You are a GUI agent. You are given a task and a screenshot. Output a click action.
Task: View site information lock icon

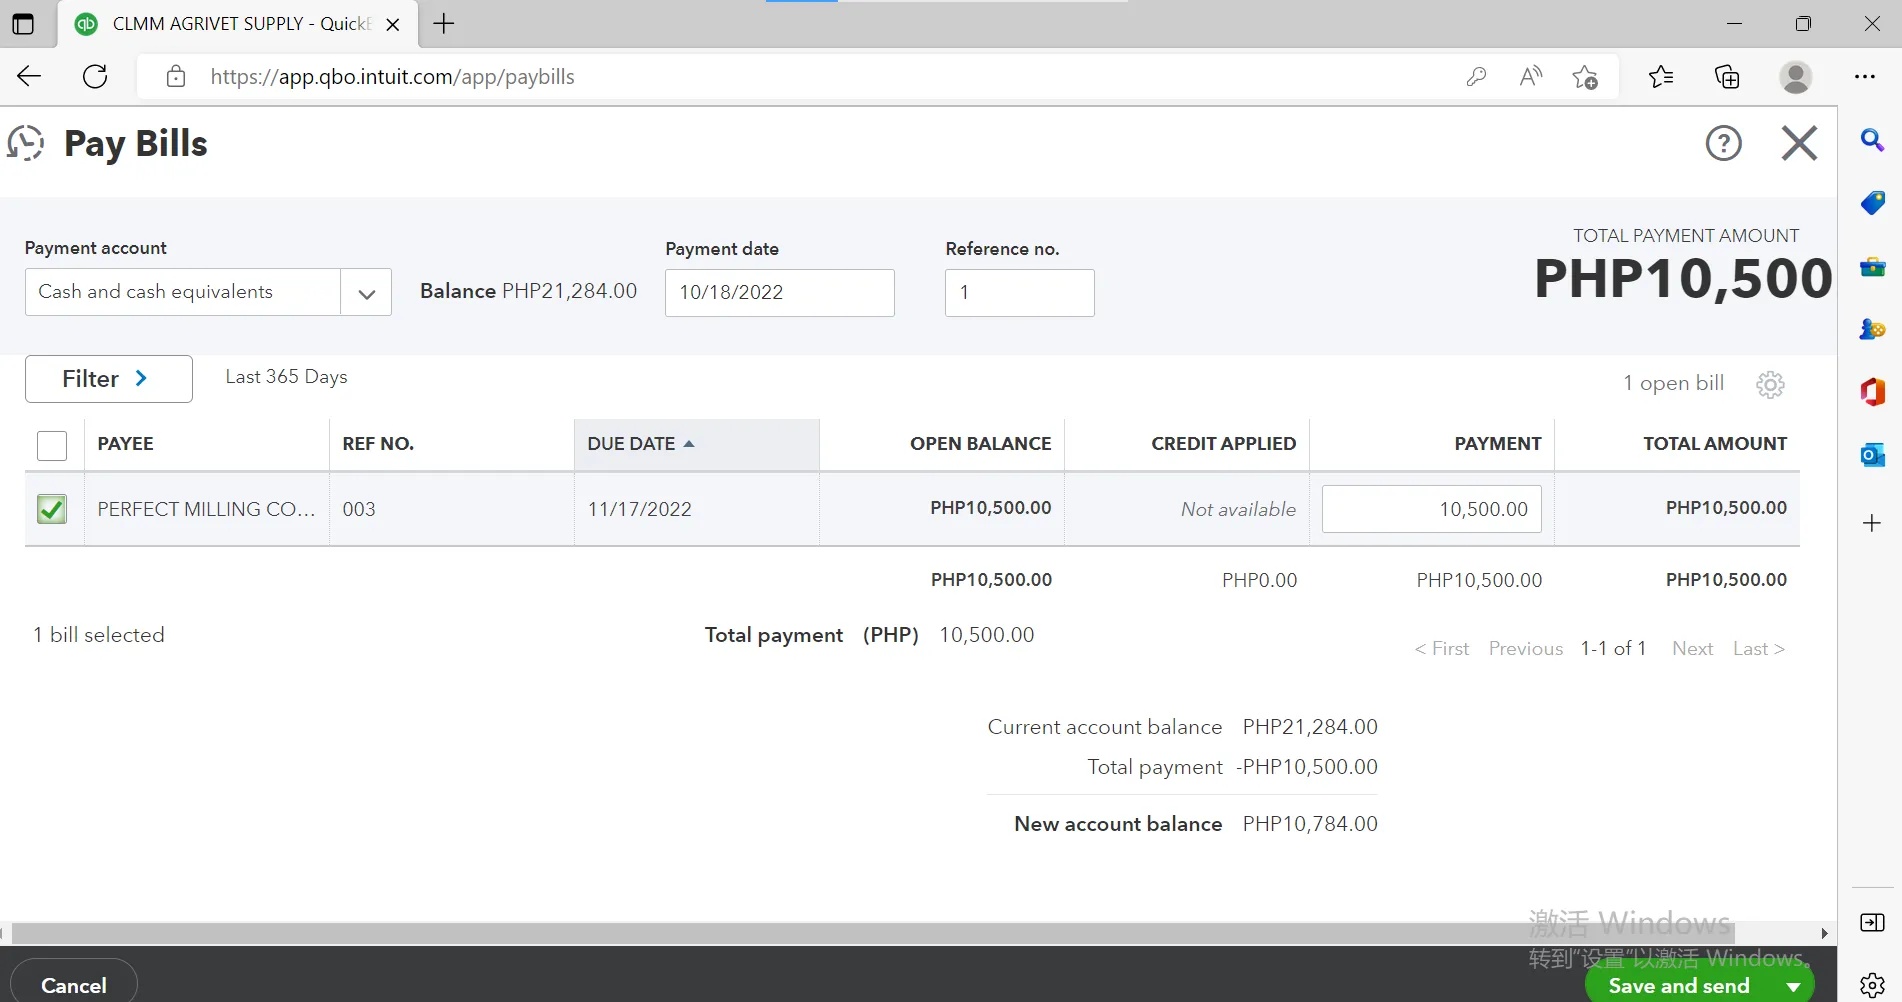tap(176, 76)
